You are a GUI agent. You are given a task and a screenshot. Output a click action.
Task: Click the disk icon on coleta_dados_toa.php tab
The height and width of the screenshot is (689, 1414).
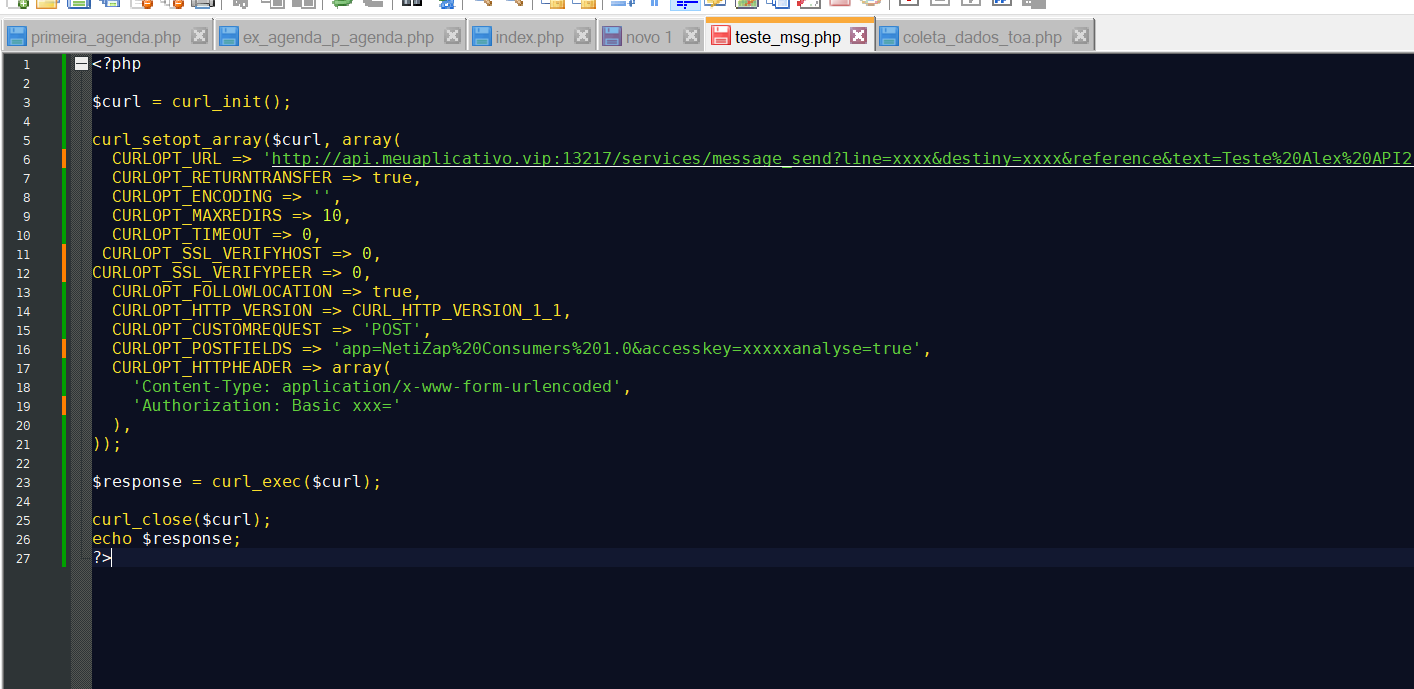click(x=889, y=37)
